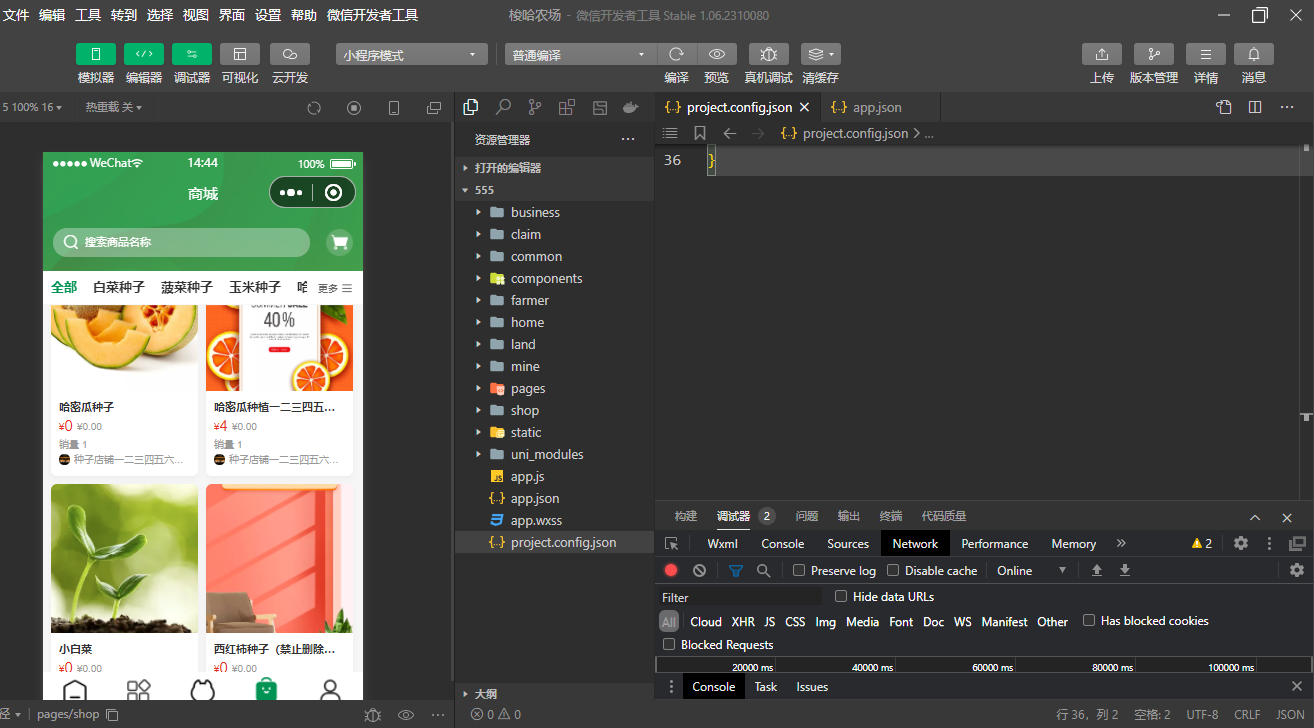Open version management icon
The width and height of the screenshot is (1314, 728).
pos(1154,54)
